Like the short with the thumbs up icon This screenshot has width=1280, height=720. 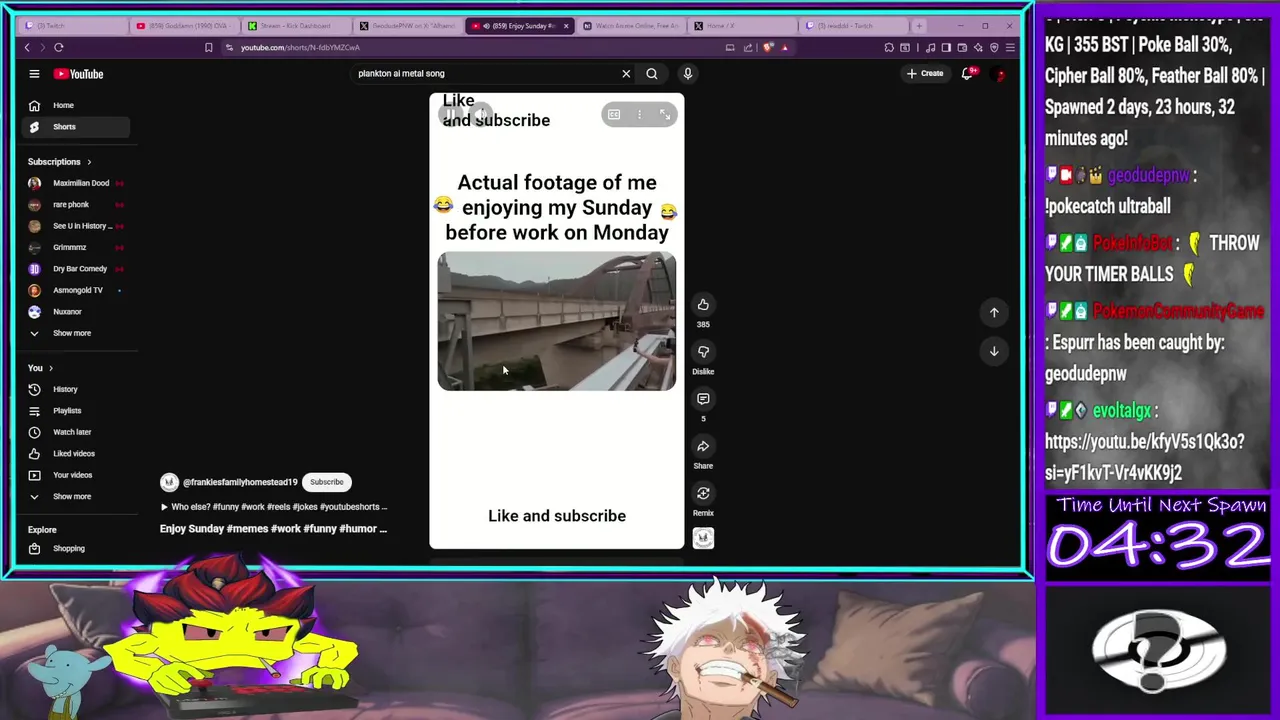(x=703, y=305)
